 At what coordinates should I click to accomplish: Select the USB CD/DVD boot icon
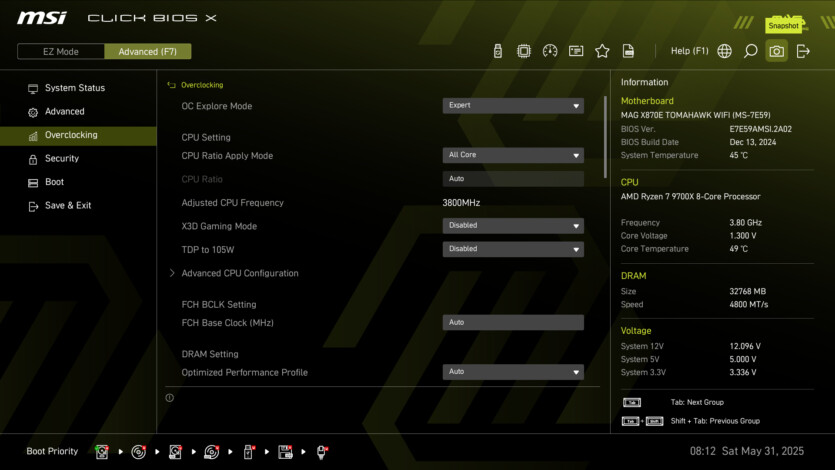[x=211, y=452]
